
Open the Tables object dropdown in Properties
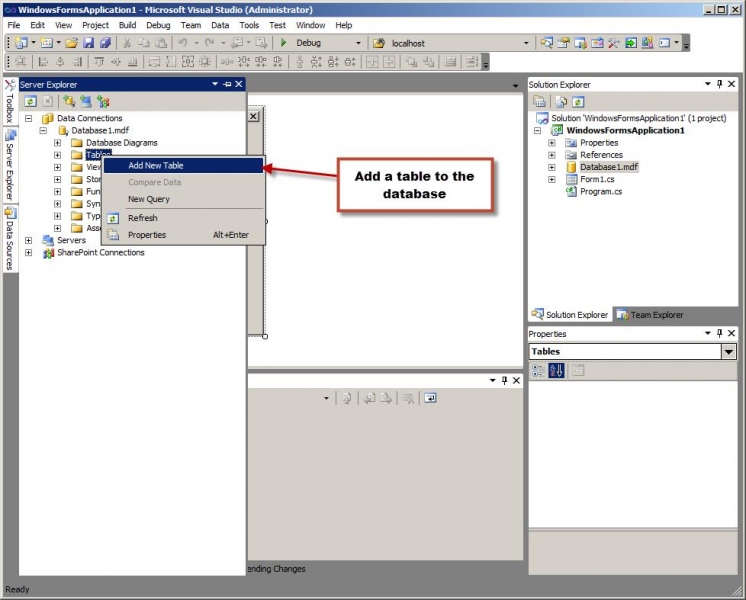[728, 352]
